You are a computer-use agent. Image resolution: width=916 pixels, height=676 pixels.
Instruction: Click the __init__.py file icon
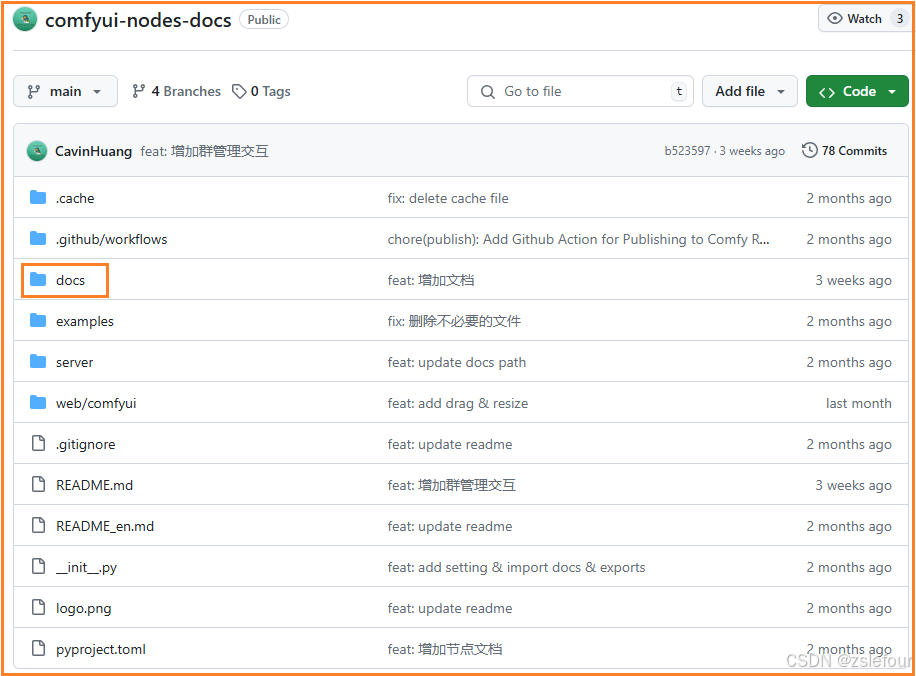[x=39, y=566]
